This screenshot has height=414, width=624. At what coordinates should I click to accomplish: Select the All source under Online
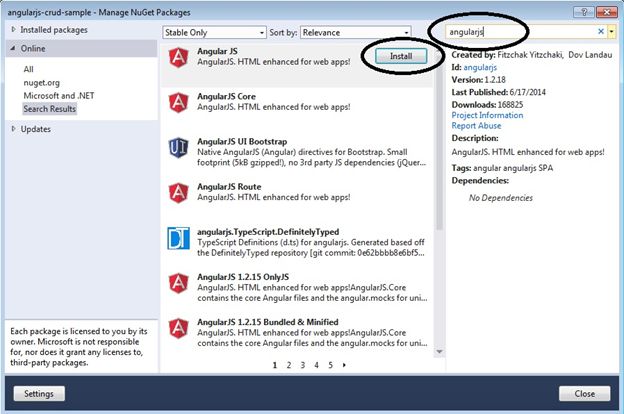tap(28, 69)
